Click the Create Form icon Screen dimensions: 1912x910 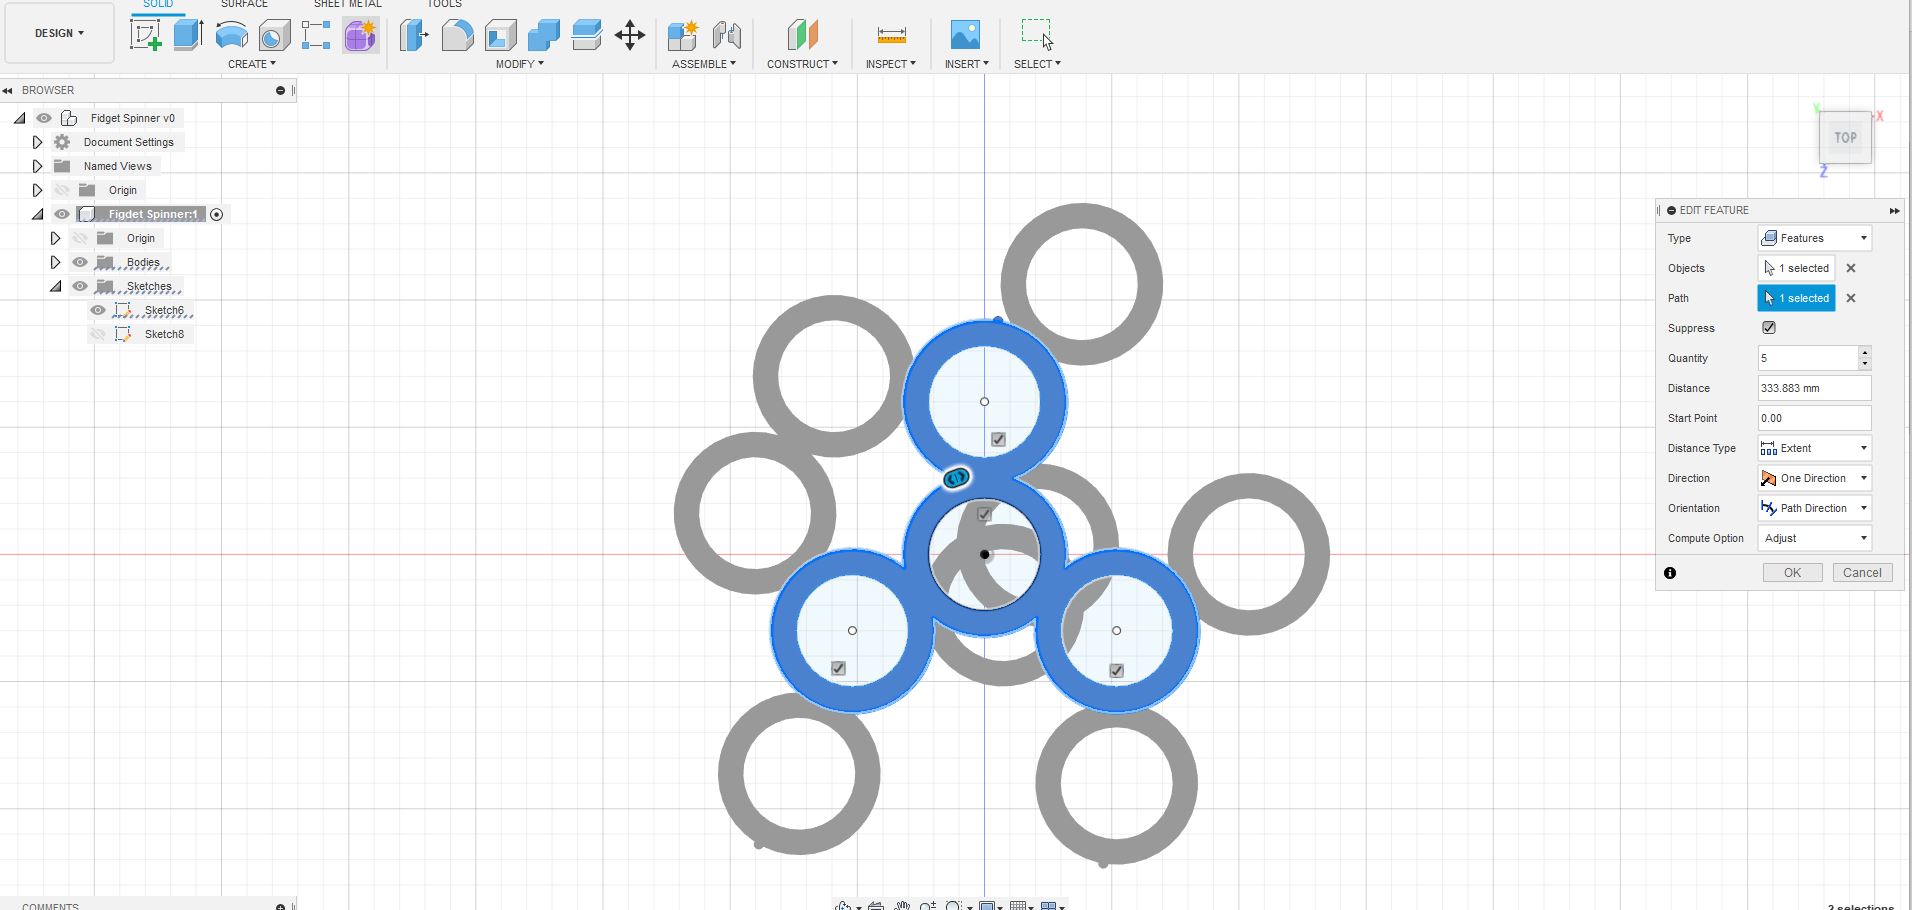360,36
